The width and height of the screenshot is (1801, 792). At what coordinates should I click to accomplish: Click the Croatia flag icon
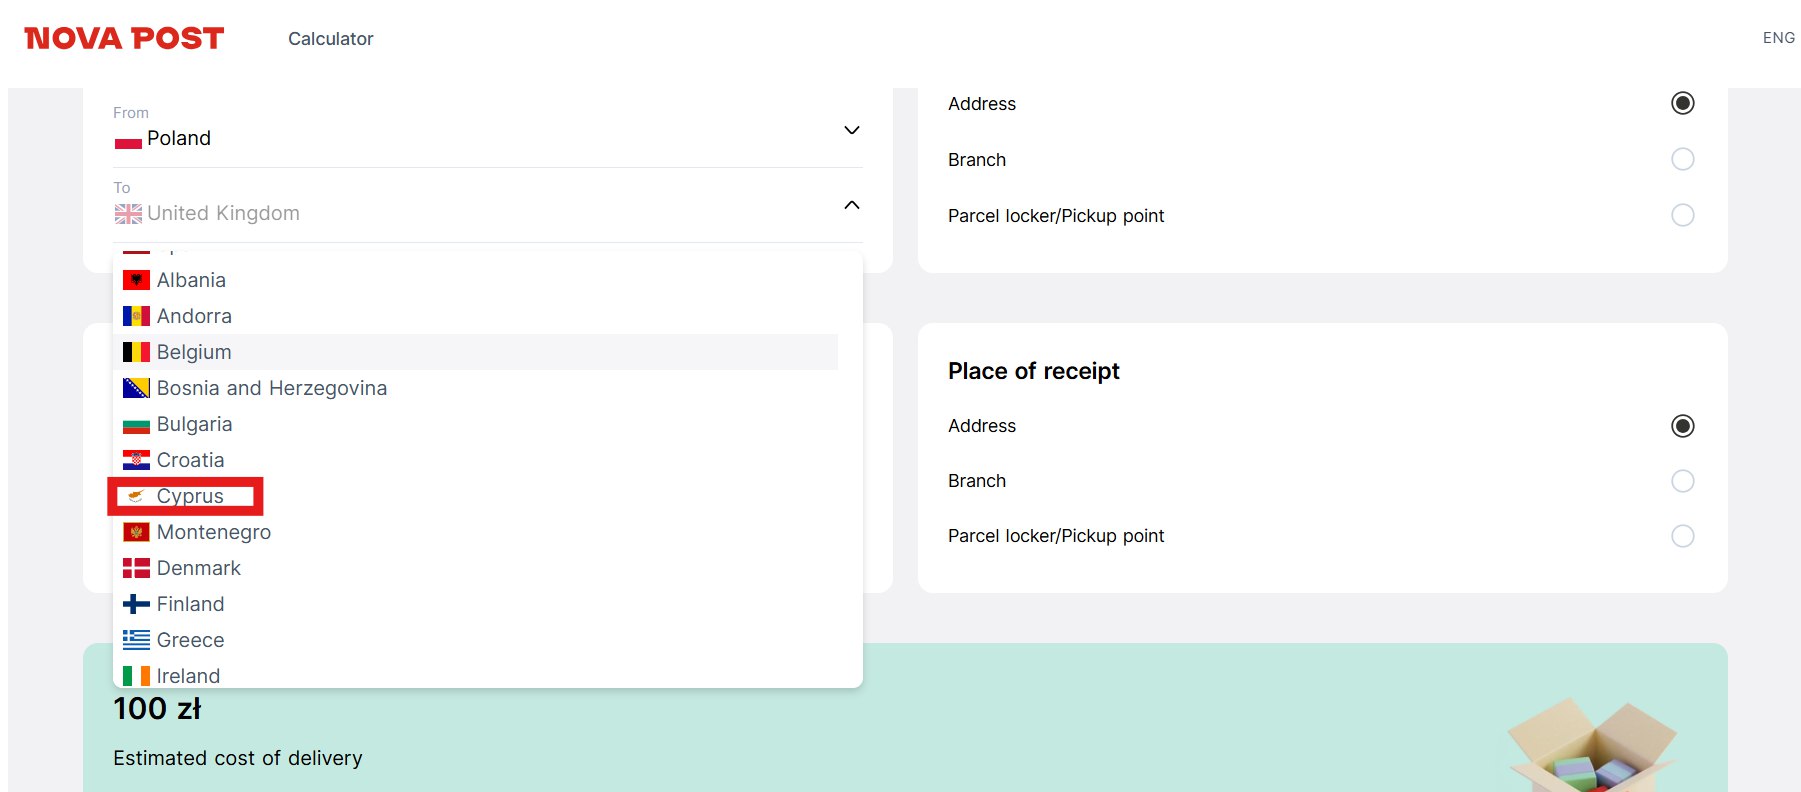click(x=136, y=460)
